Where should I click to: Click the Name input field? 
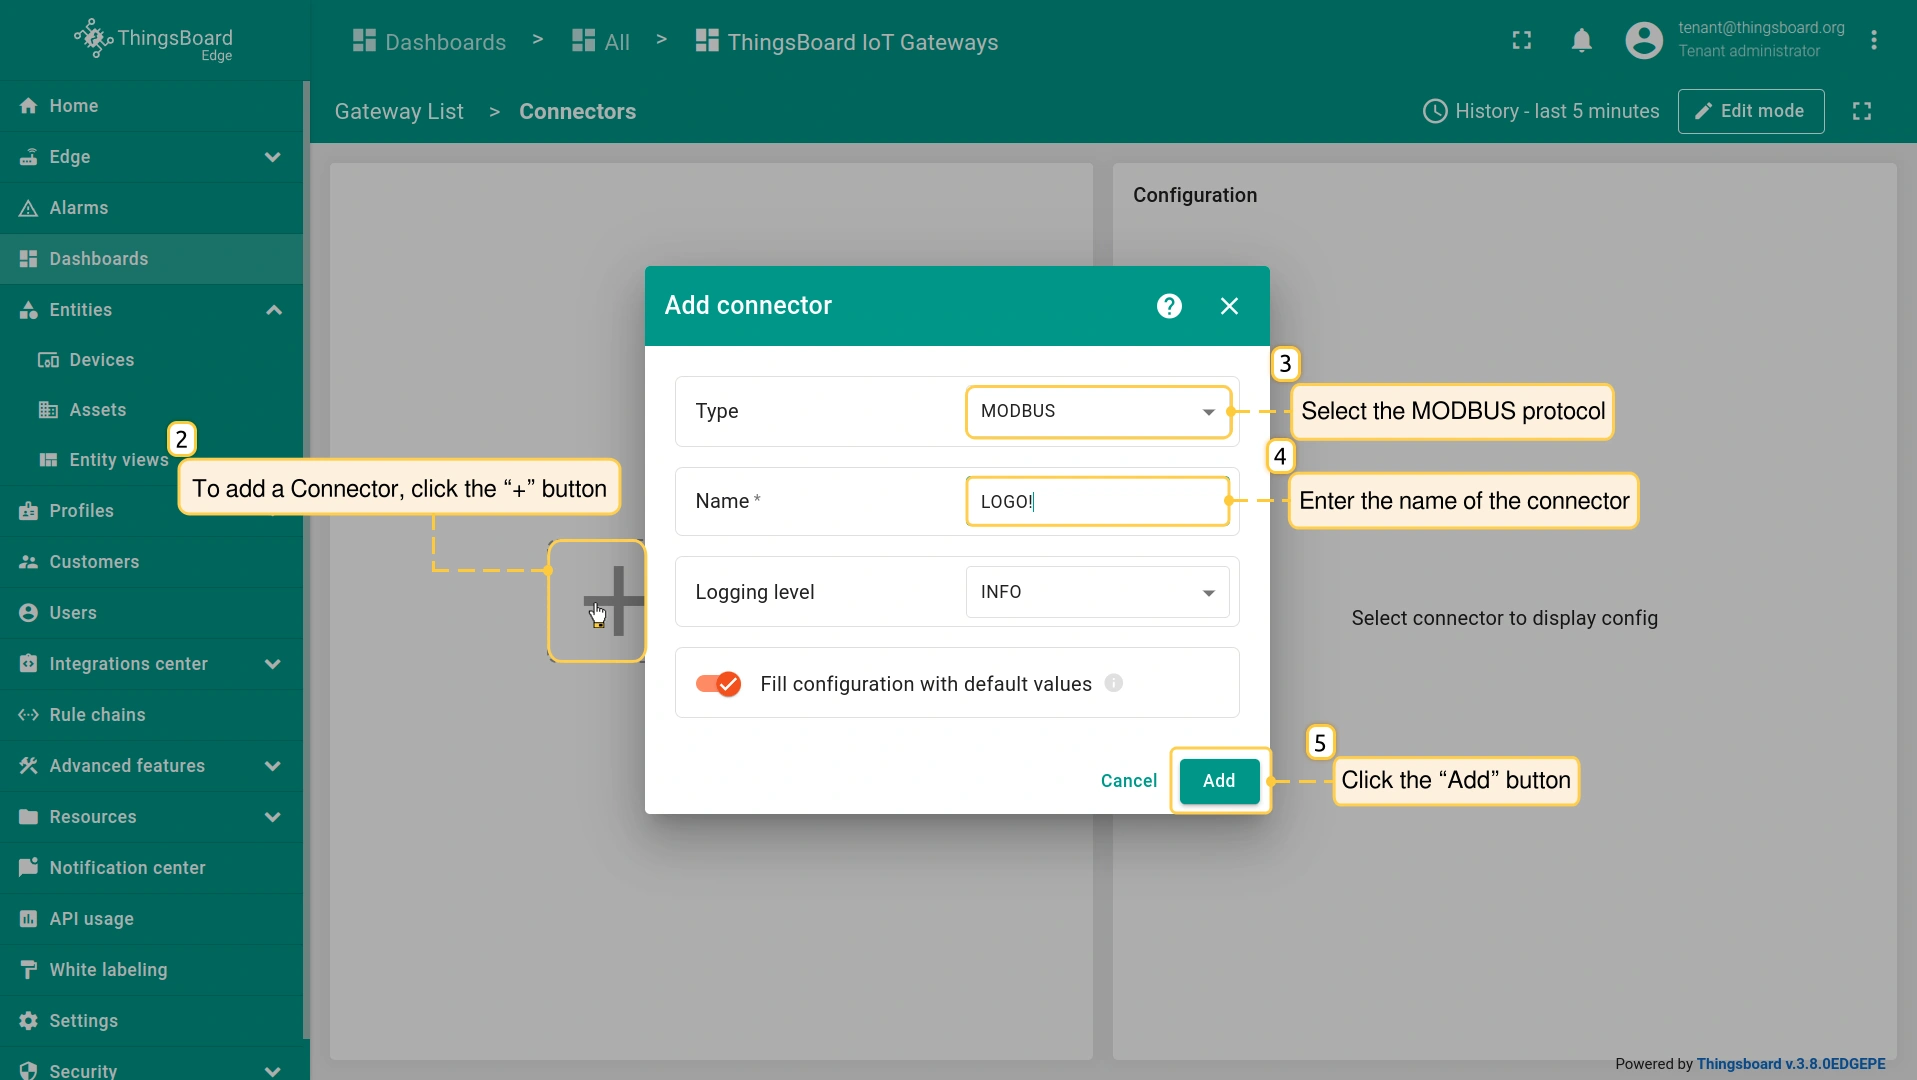tap(1097, 502)
